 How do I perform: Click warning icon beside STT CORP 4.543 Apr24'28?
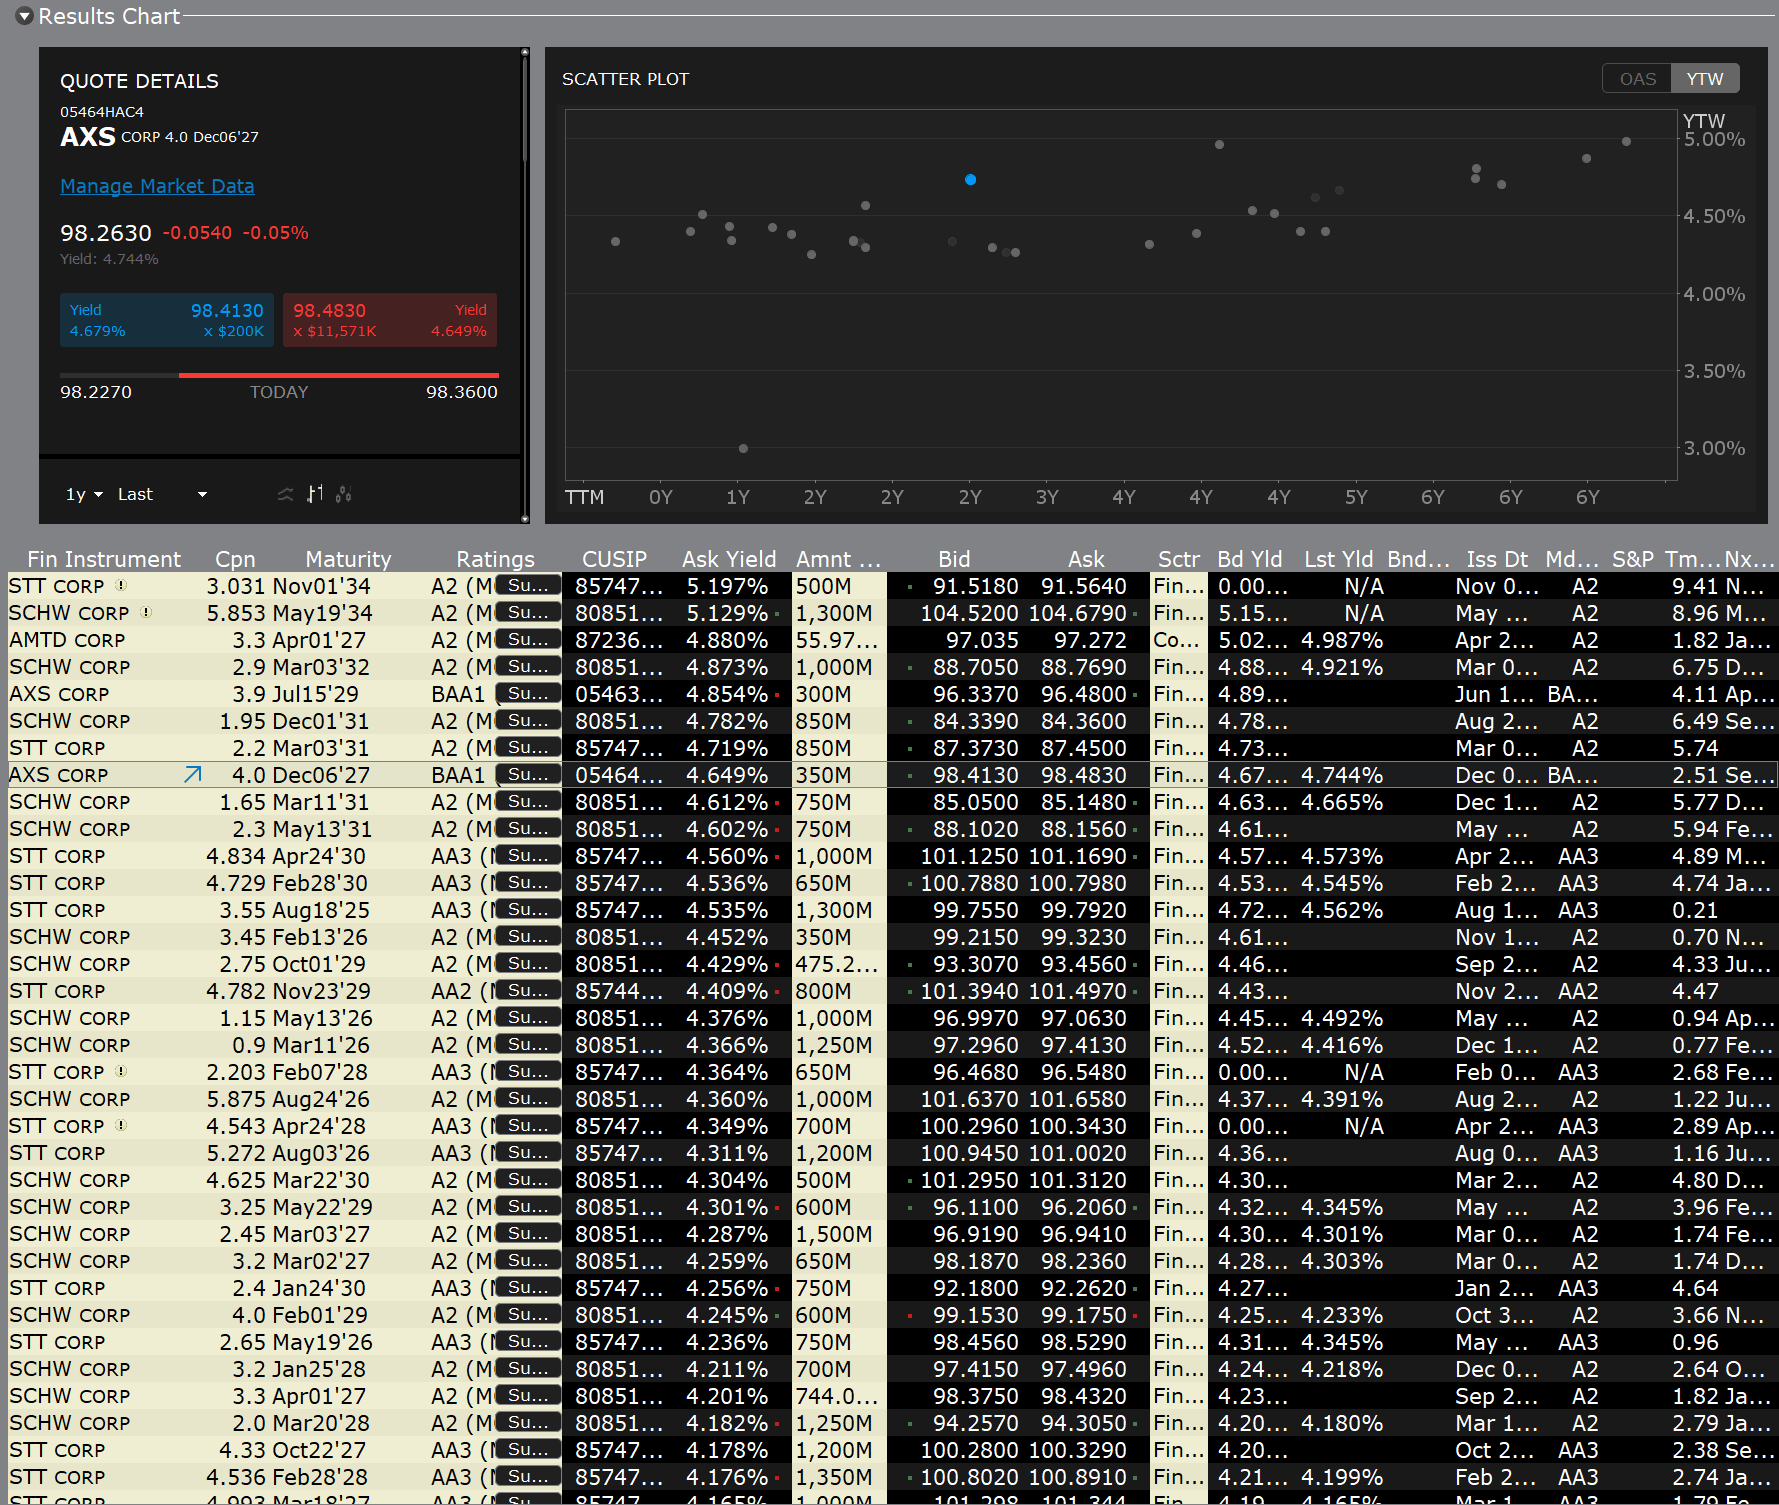[x=121, y=1126]
